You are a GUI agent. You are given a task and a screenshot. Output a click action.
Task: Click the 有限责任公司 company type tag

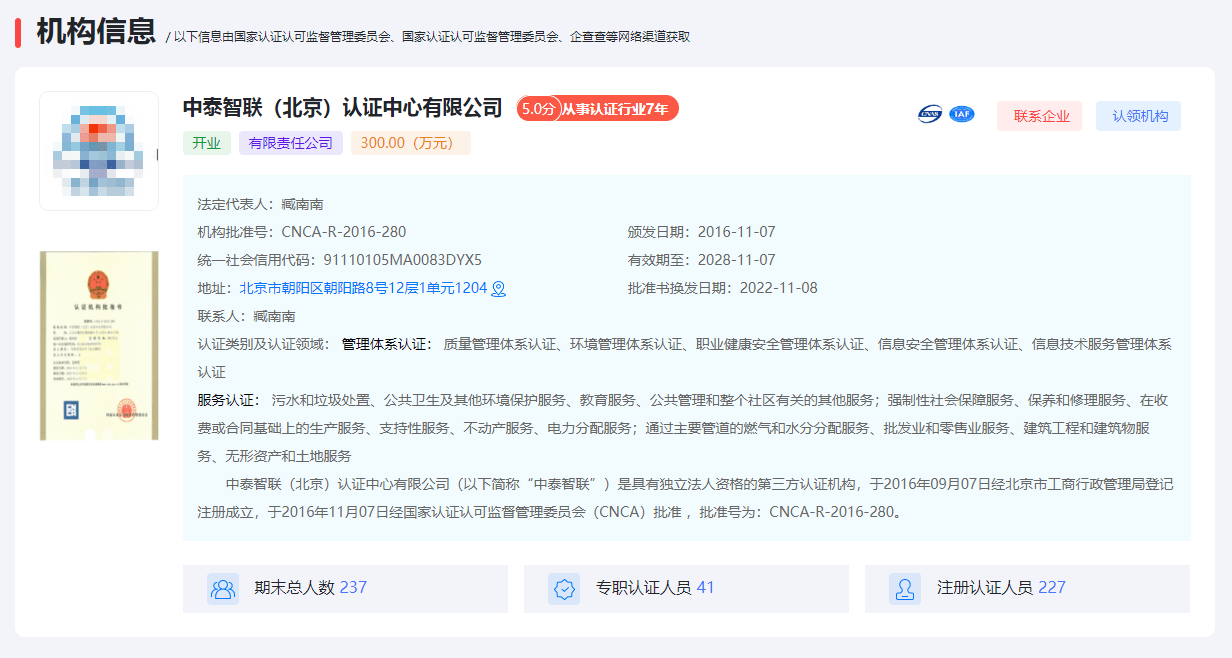(291, 143)
